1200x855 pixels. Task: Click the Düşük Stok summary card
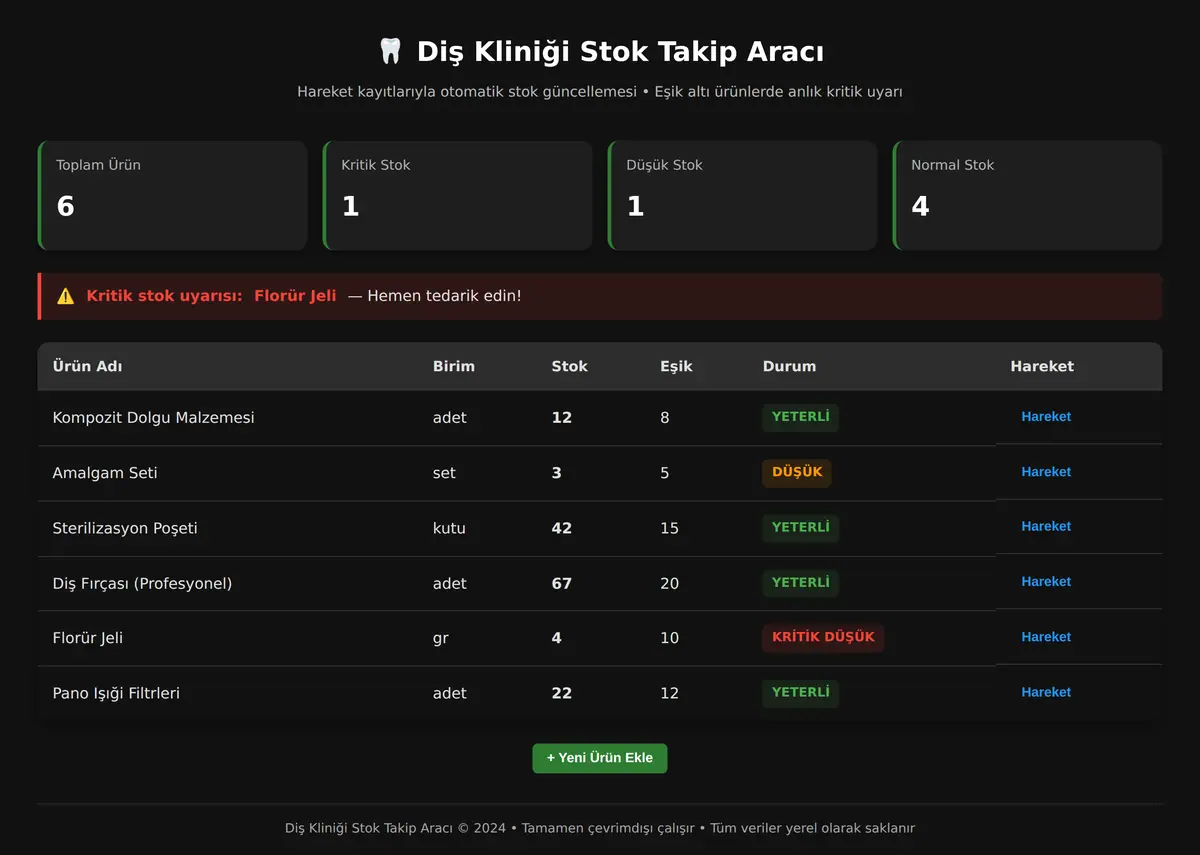[742, 195]
